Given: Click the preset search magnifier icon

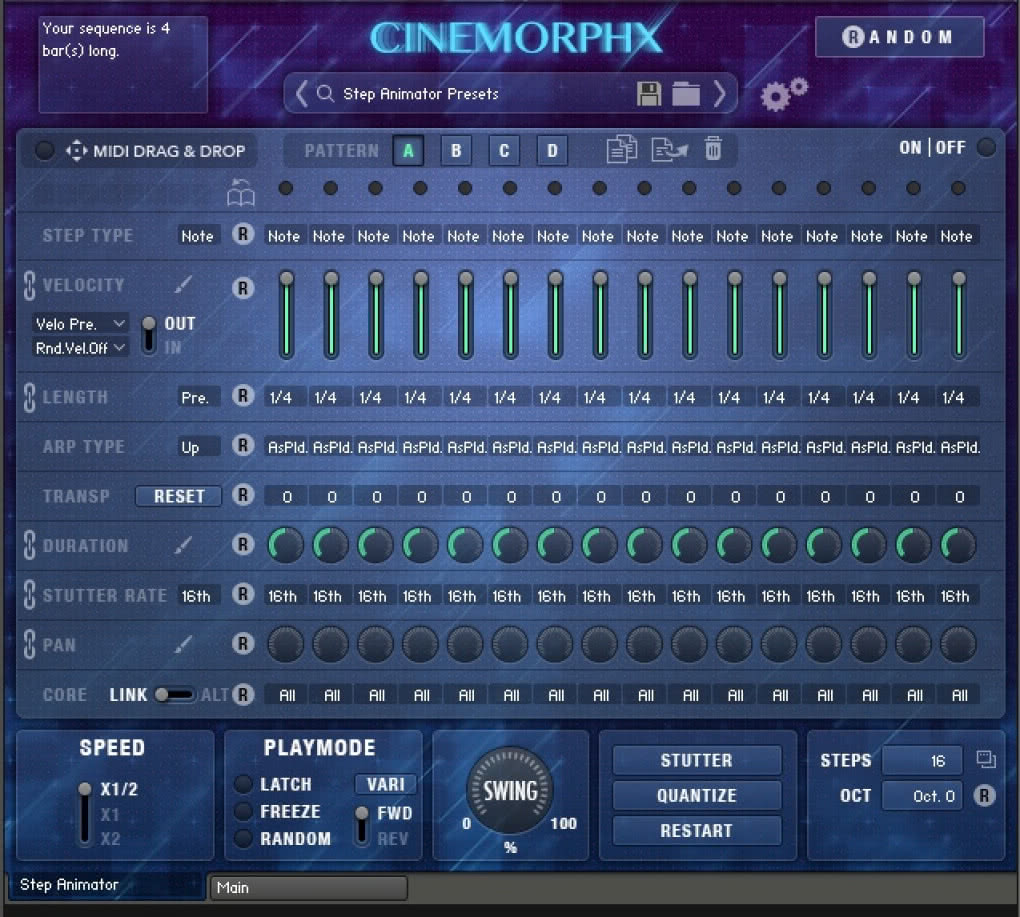Looking at the screenshot, I should [325, 94].
